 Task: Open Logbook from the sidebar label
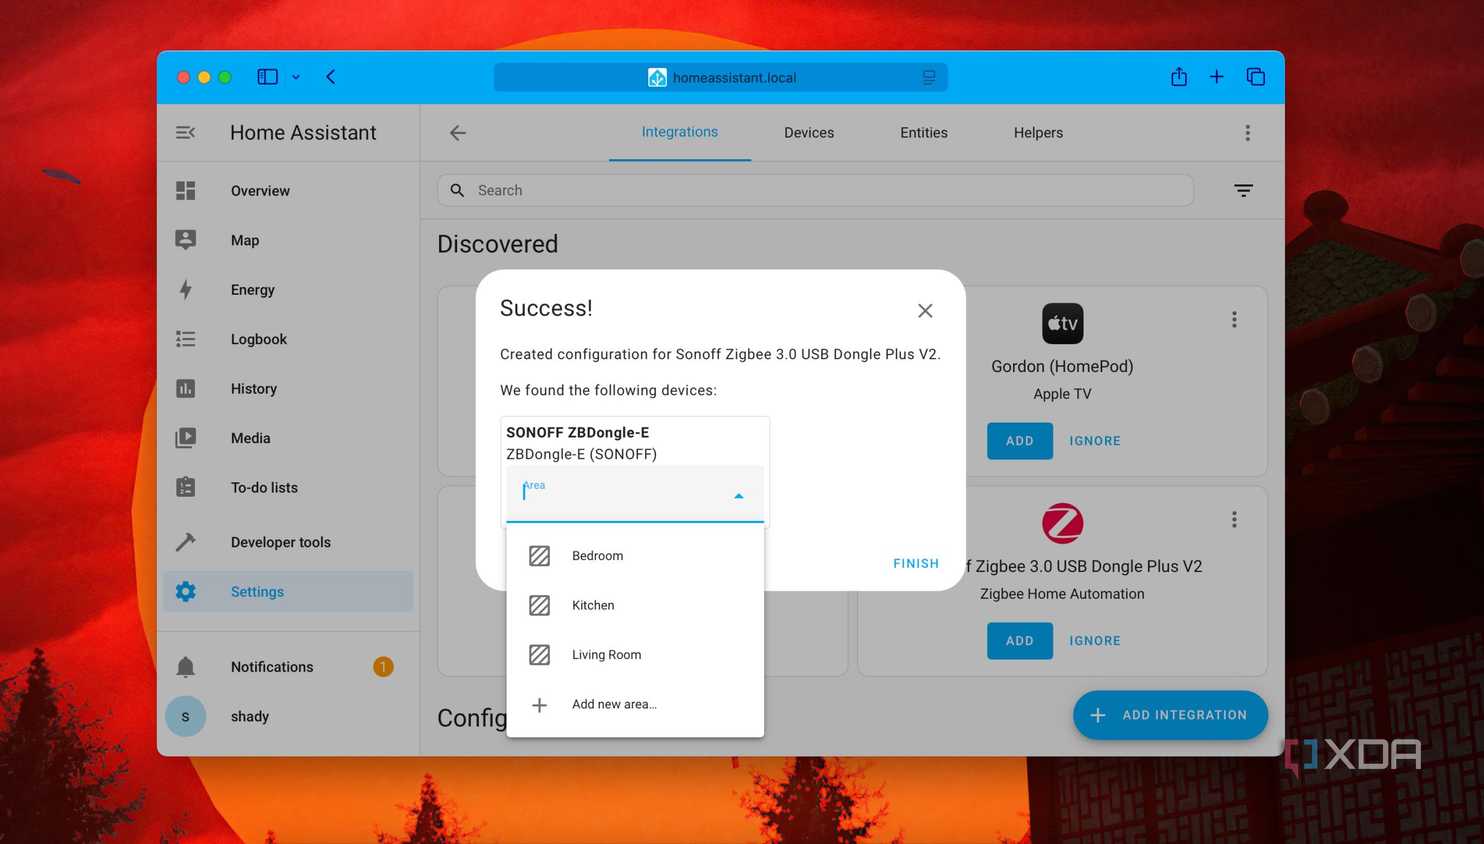[259, 339]
